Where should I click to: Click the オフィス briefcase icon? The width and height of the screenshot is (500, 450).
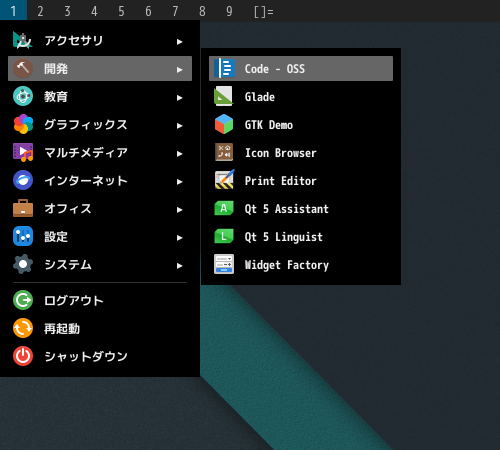[x=23, y=208]
